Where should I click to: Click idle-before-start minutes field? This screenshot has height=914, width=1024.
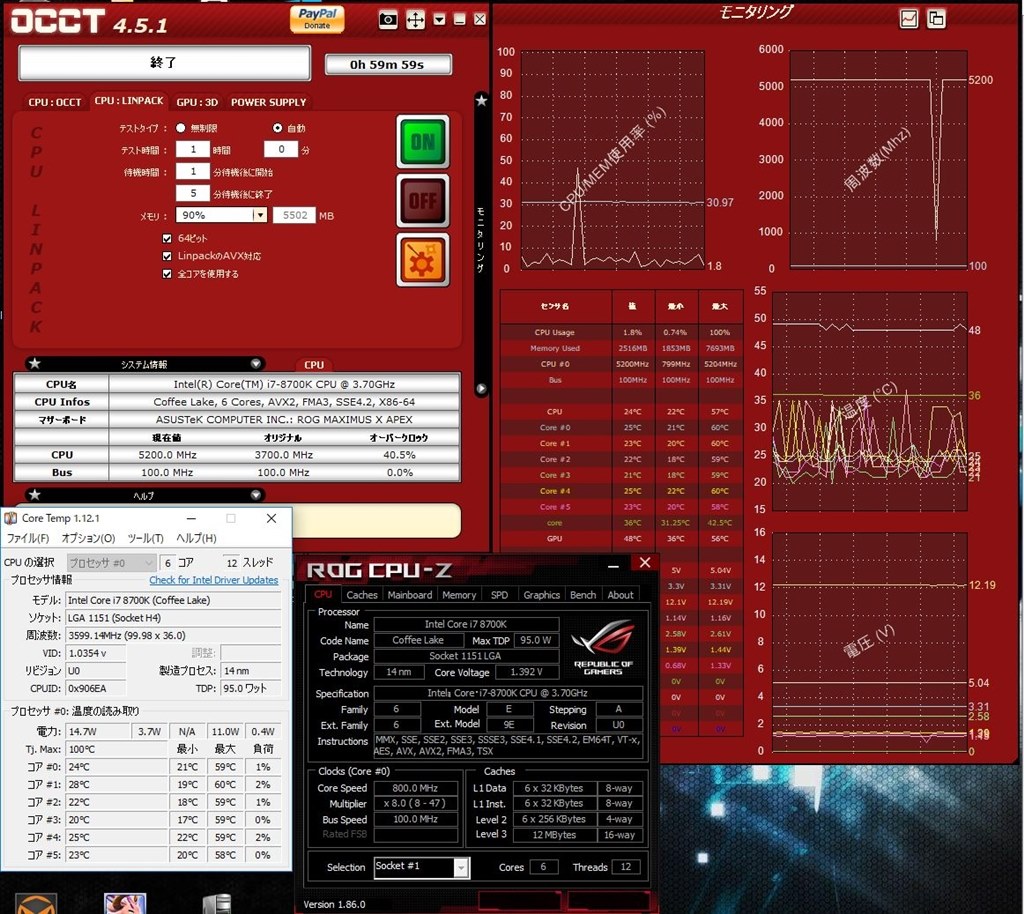coord(193,171)
